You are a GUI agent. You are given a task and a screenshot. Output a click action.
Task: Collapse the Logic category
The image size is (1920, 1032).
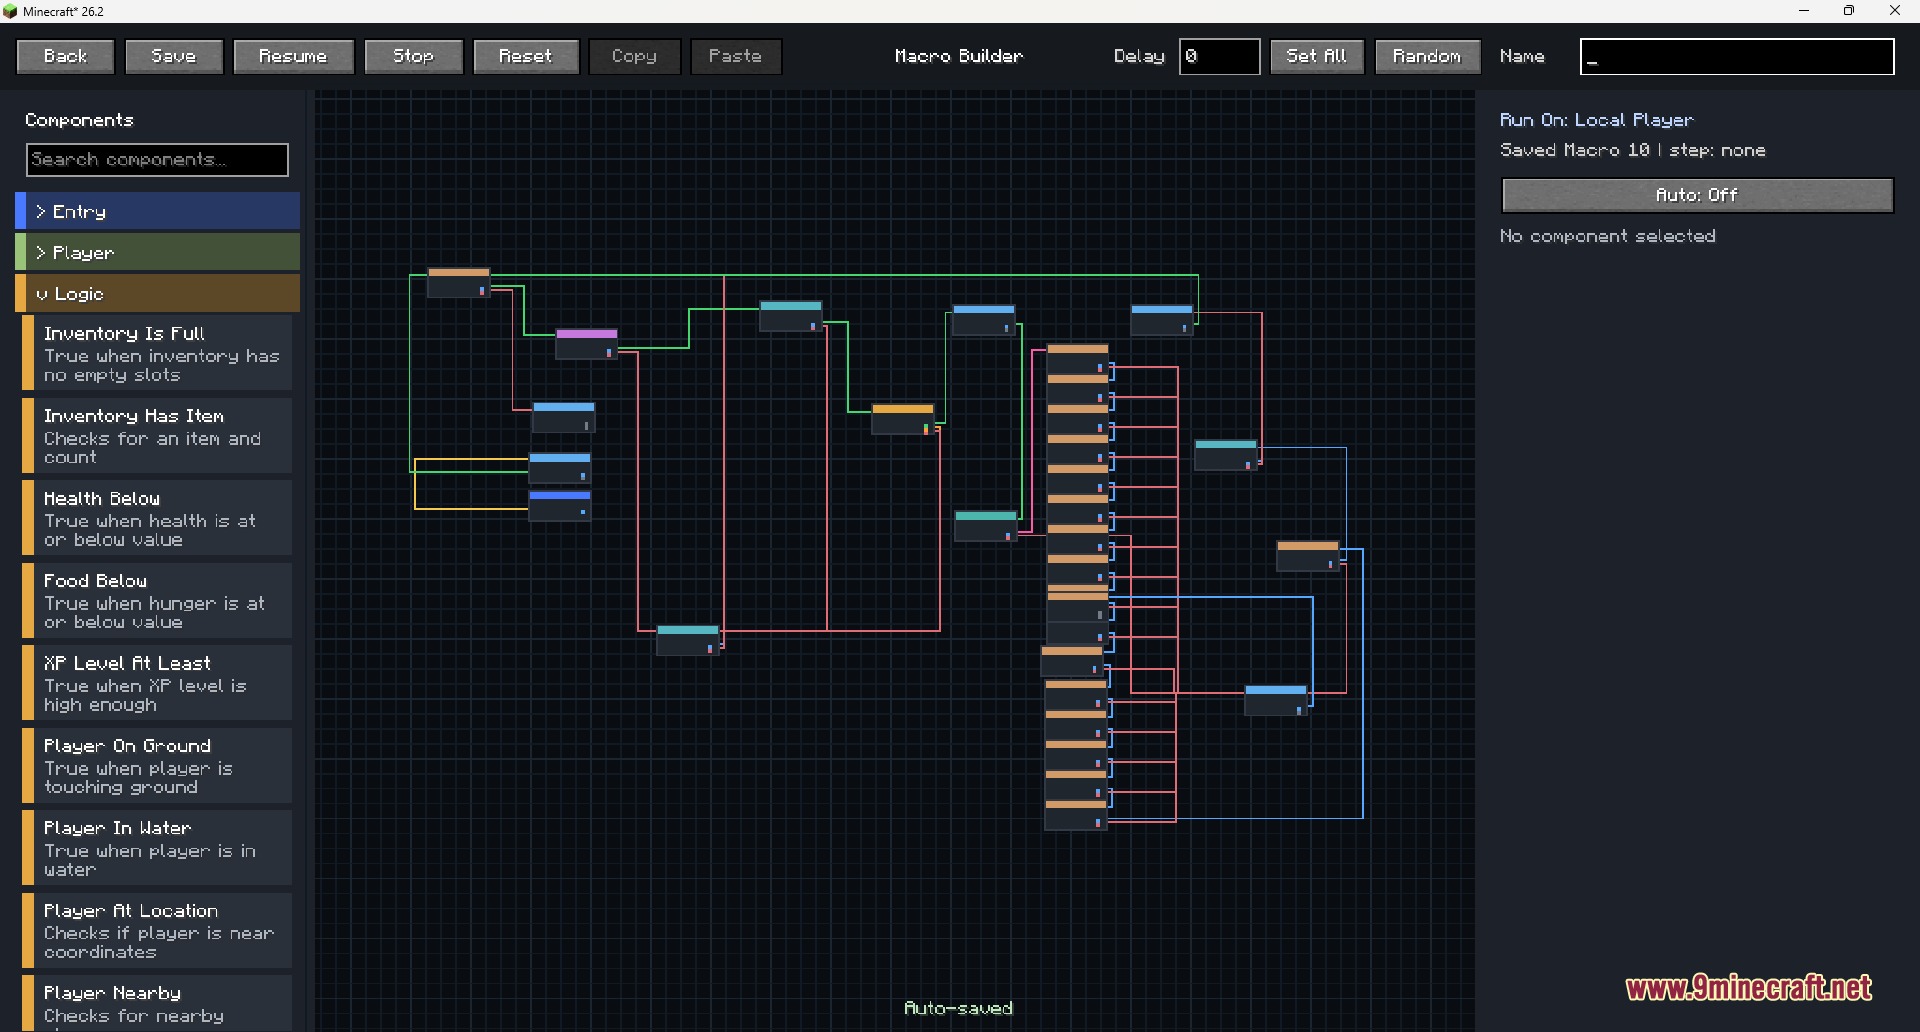point(158,293)
